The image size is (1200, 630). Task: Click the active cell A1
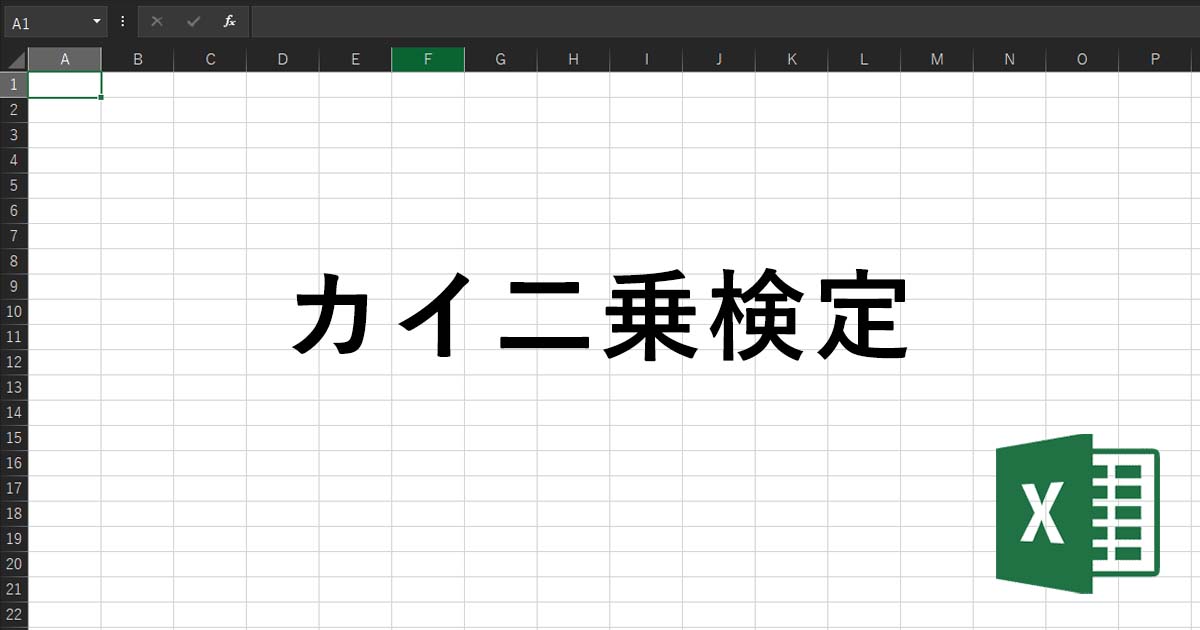pyautogui.click(x=65, y=85)
